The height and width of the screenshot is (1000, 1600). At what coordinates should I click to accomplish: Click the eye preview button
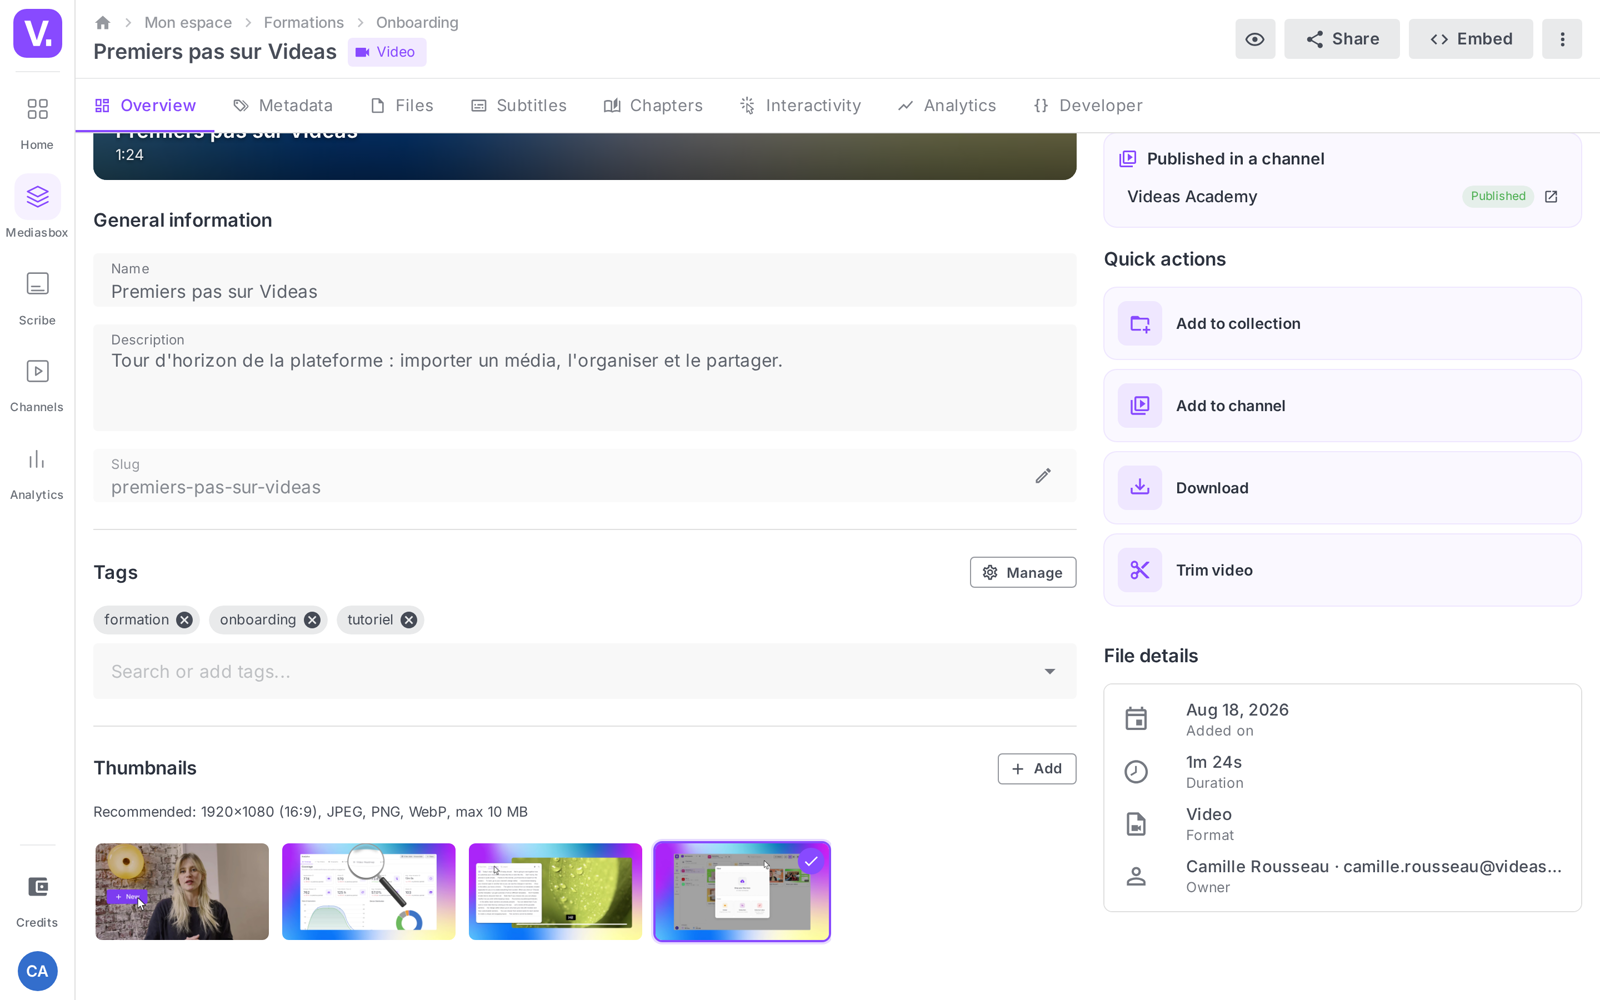1255,39
